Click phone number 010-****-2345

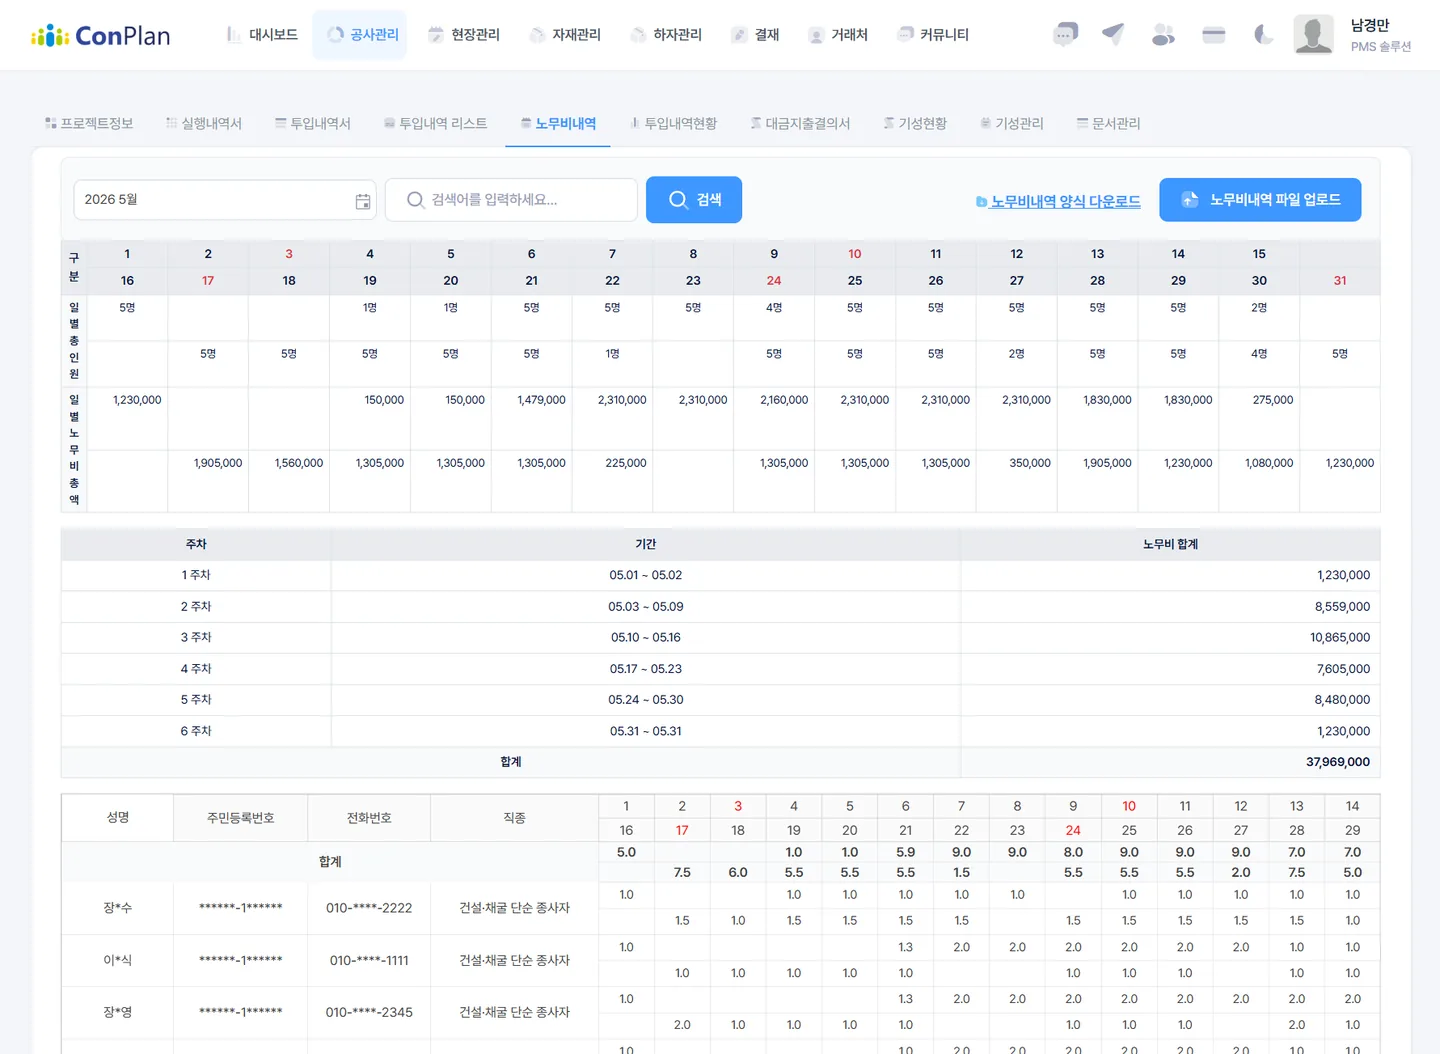(x=369, y=1012)
